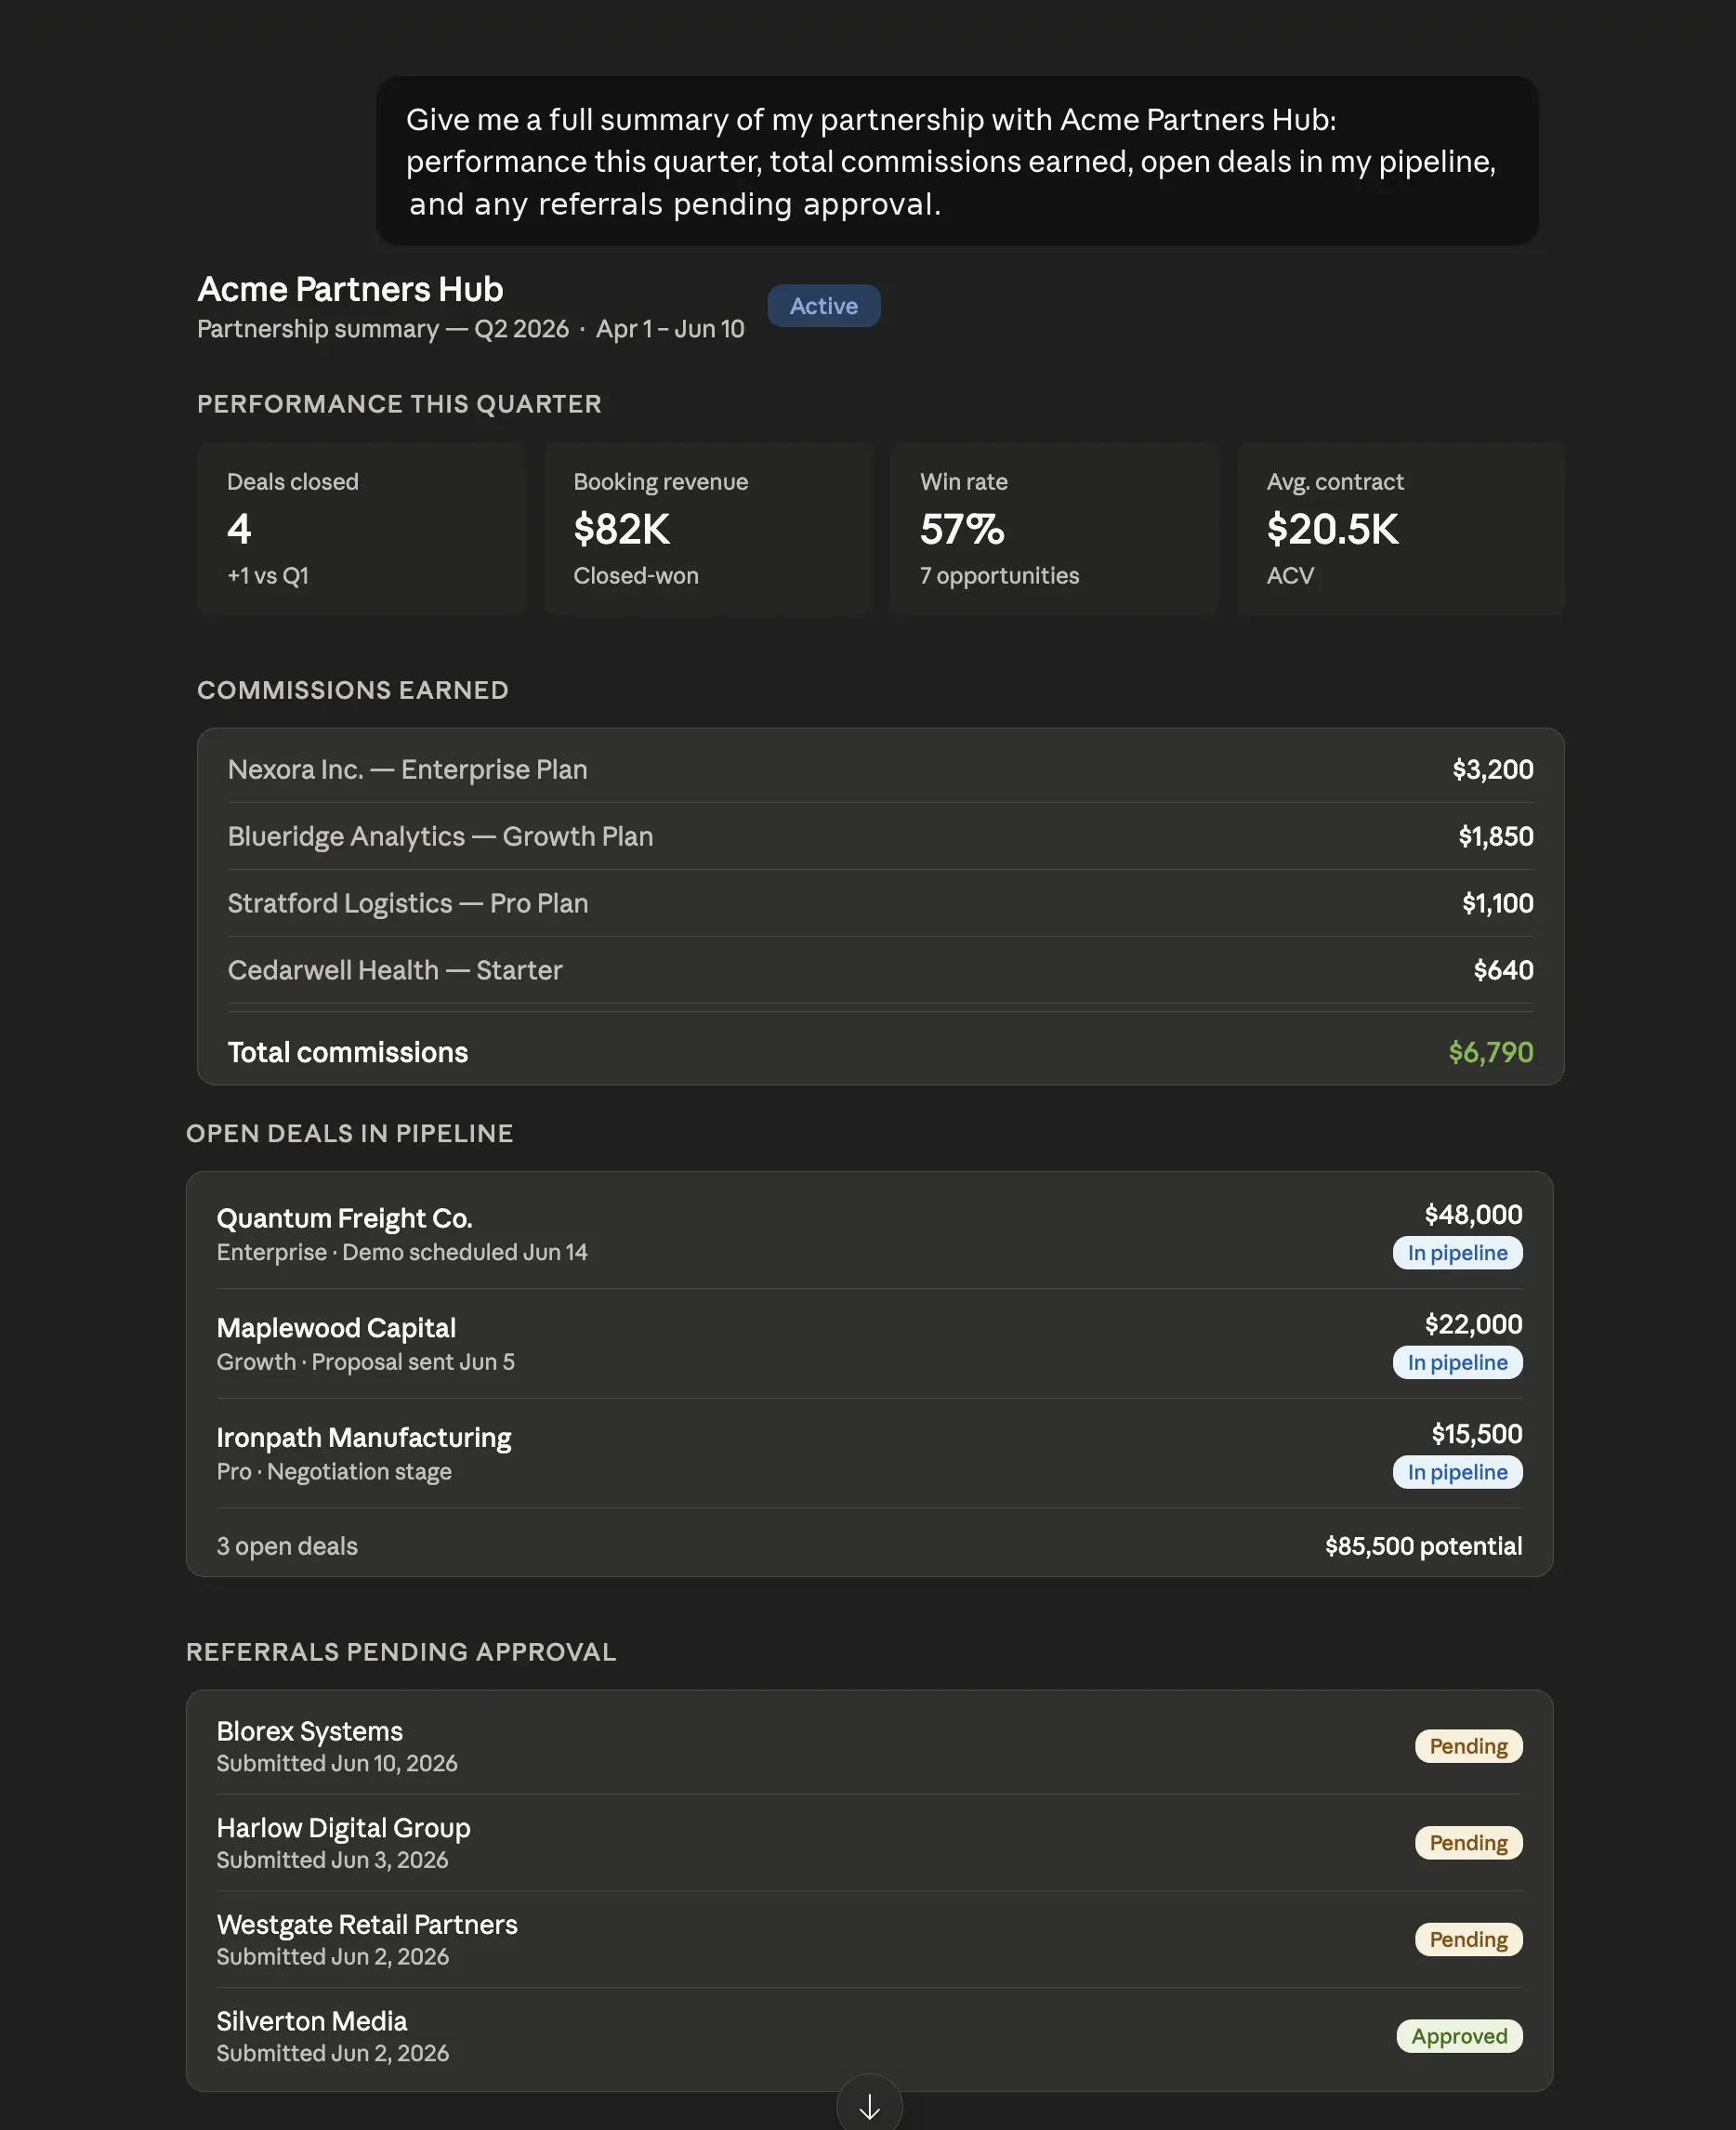Click the Nexora Inc. Enterprise Plan row
Image resolution: width=1736 pixels, height=2130 pixels.
tap(880, 769)
